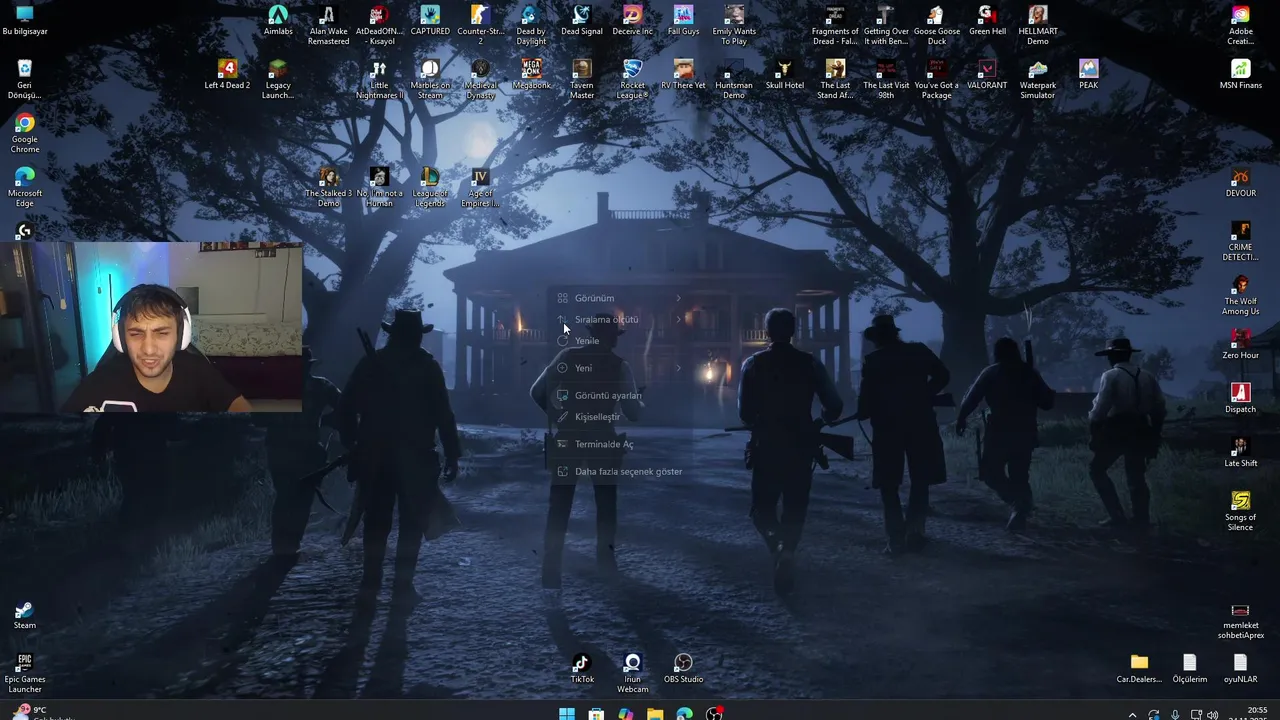The image size is (1280, 720).
Task: Select Little Nightmares II icon
Action: click(379, 79)
